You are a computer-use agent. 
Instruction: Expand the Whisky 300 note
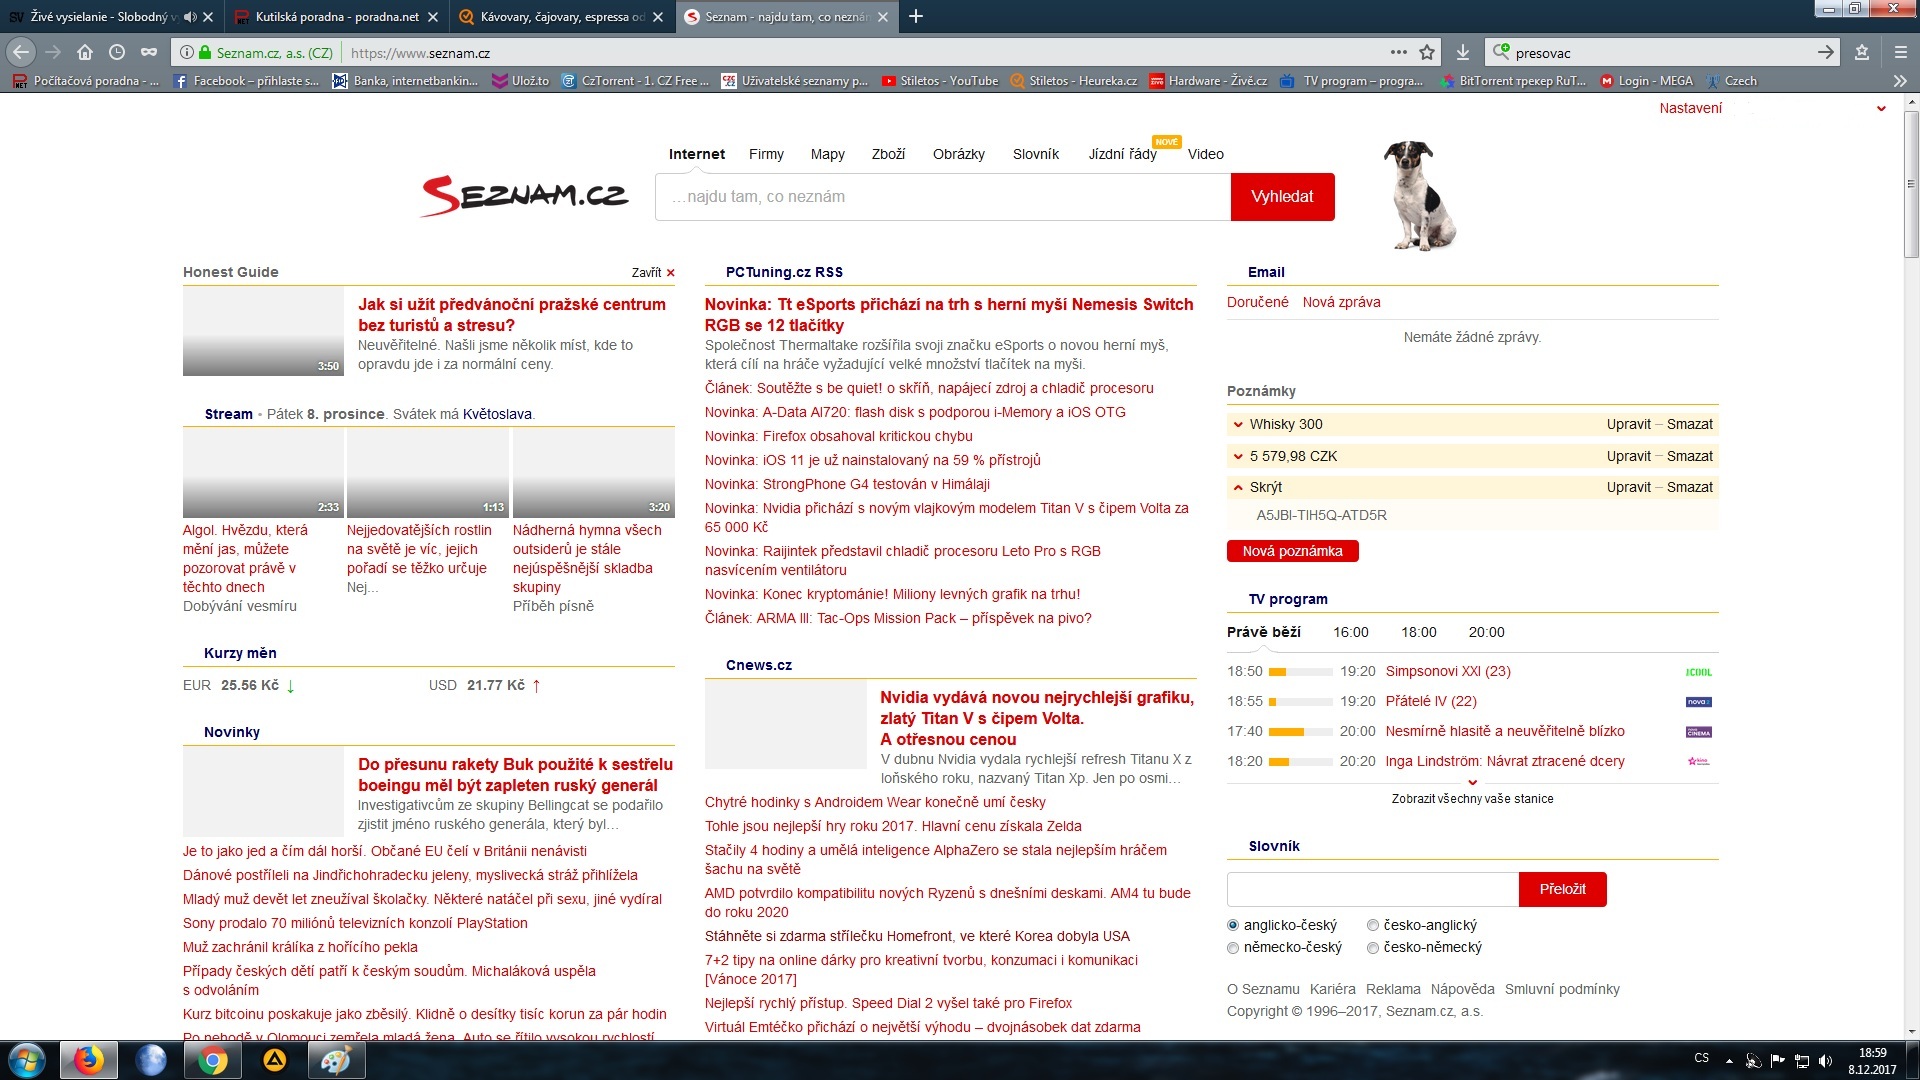[1238, 425]
